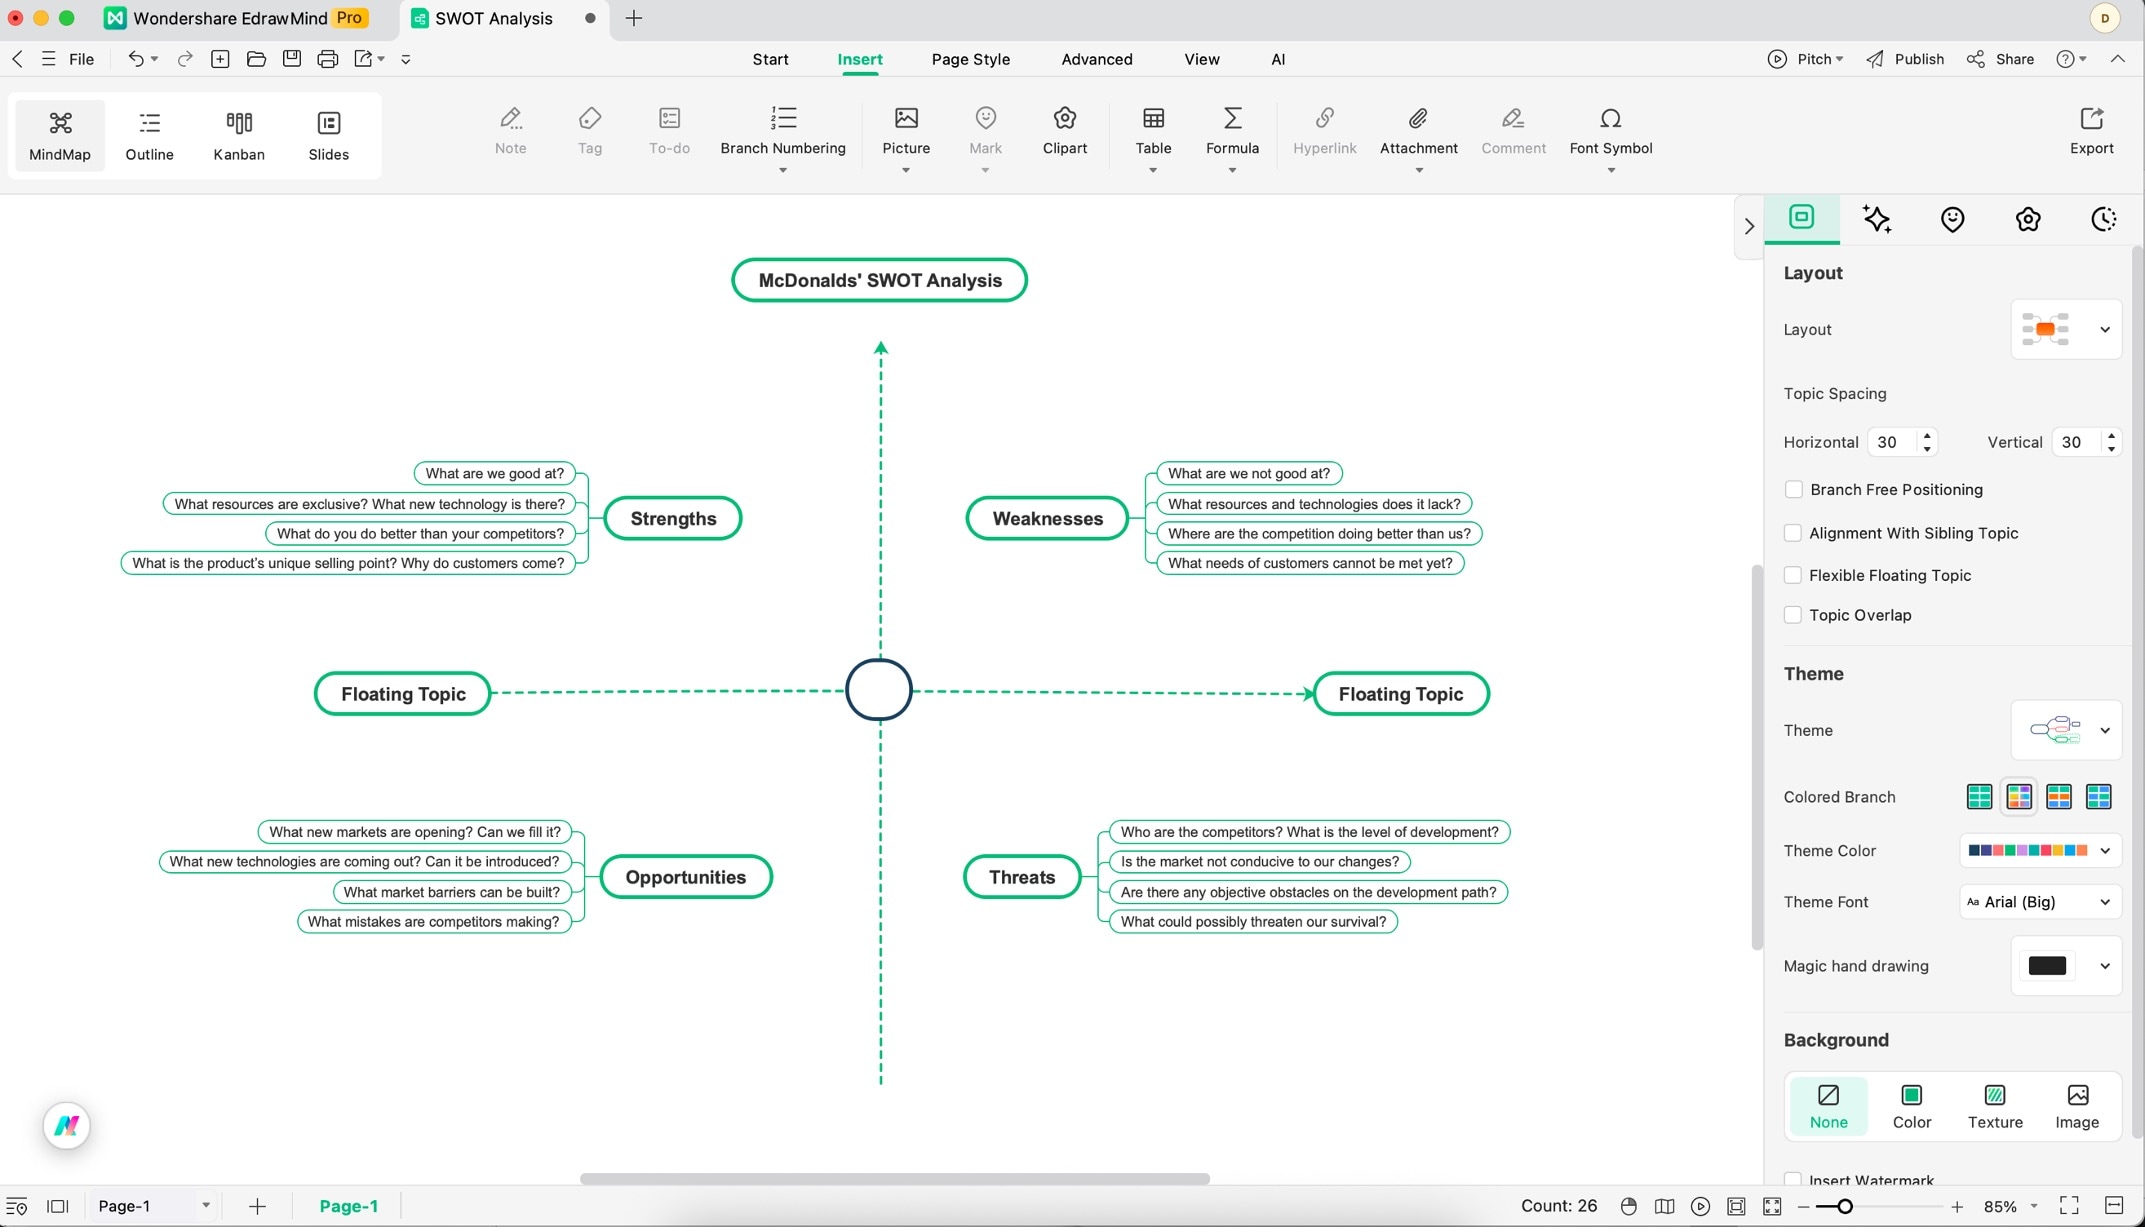Expand the Theme Color dropdown

[2040, 851]
